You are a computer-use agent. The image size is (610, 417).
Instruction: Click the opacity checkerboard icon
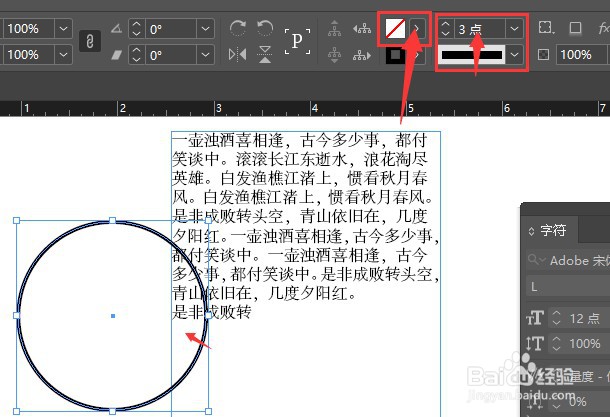pyautogui.click(x=543, y=54)
